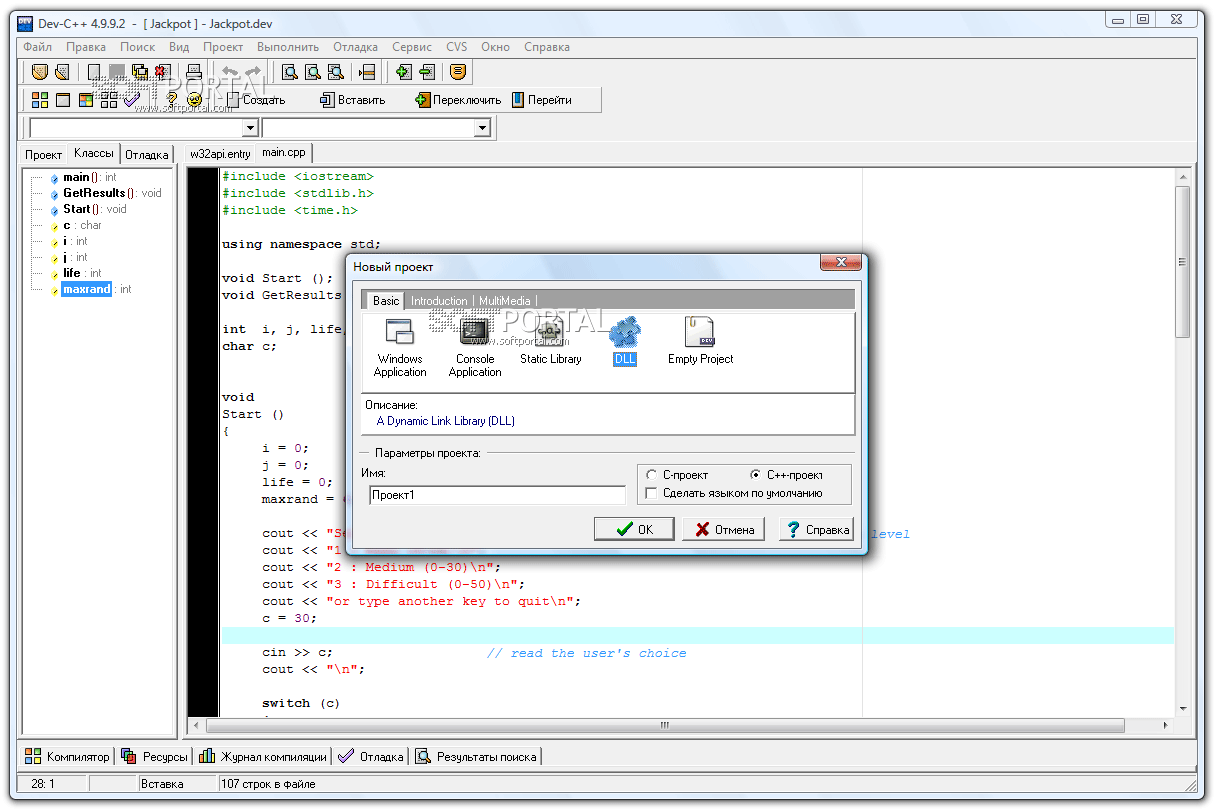The image size is (1215, 811).
Task: Click the run program window icon
Action: click(x=63, y=100)
